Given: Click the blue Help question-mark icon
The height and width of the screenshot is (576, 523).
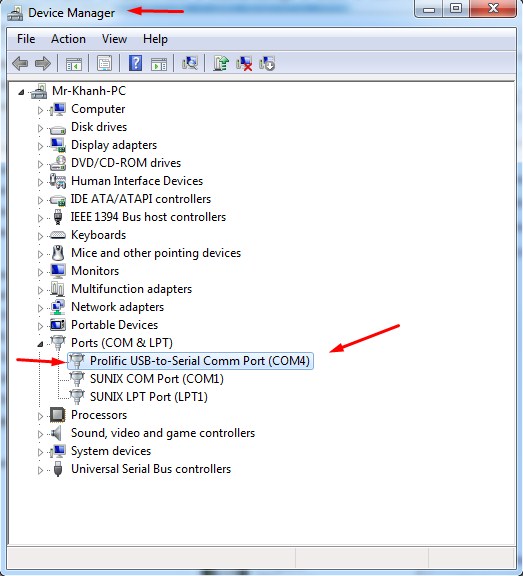Looking at the screenshot, I should [x=136, y=63].
